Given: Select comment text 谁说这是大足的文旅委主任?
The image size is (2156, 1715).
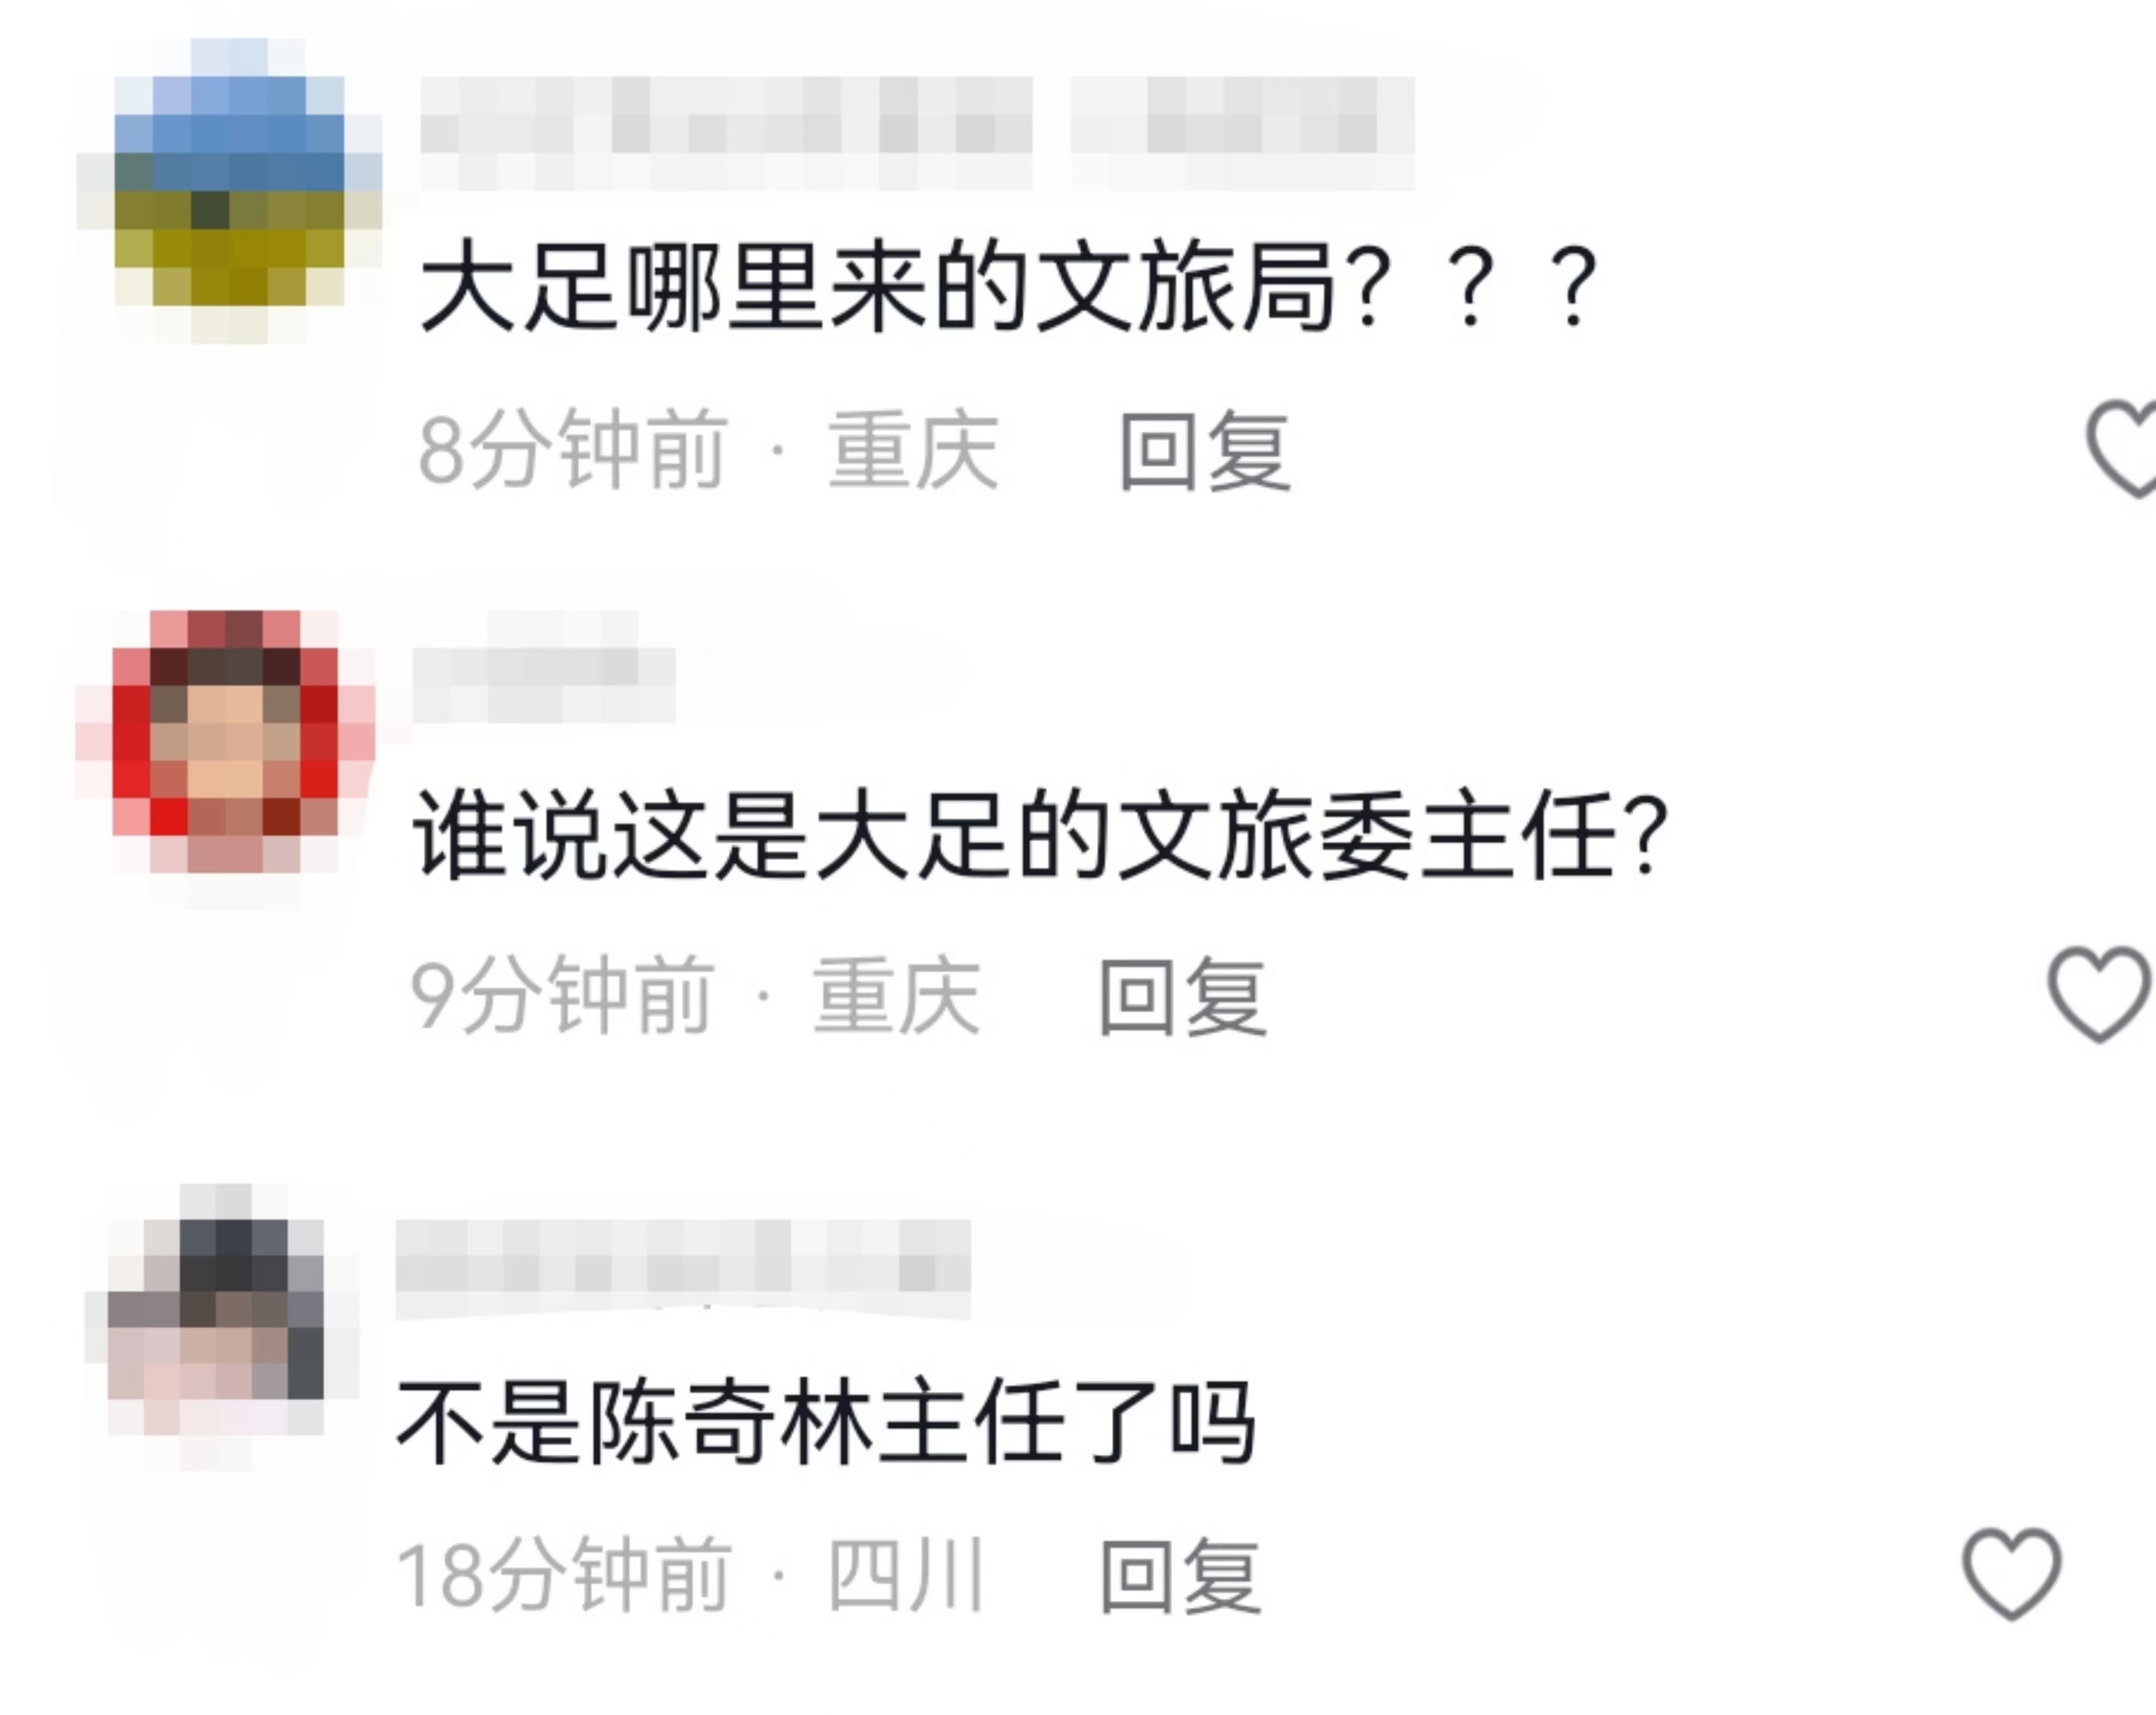Looking at the screenshot, I should (1040, 835).
